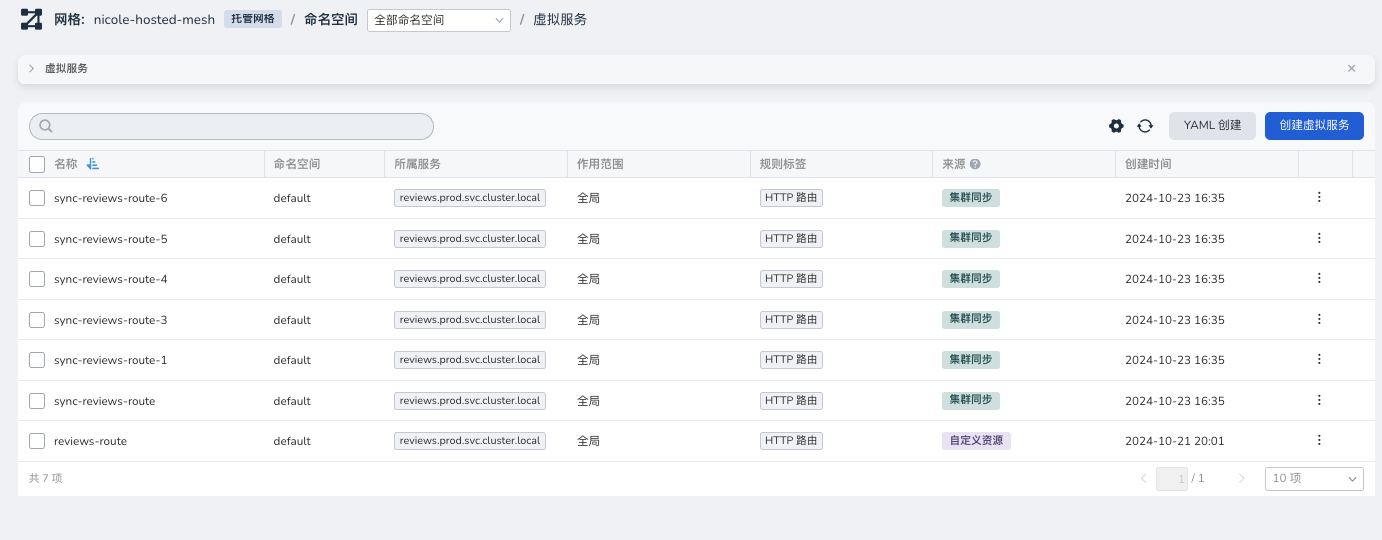1382x540 pixels.
Task: Sort by name column icon
Action: [93, 164]
